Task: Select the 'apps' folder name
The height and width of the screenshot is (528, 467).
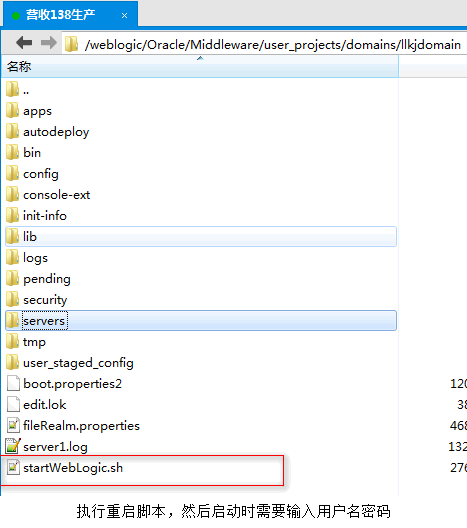Action: (x=37, y=111)
